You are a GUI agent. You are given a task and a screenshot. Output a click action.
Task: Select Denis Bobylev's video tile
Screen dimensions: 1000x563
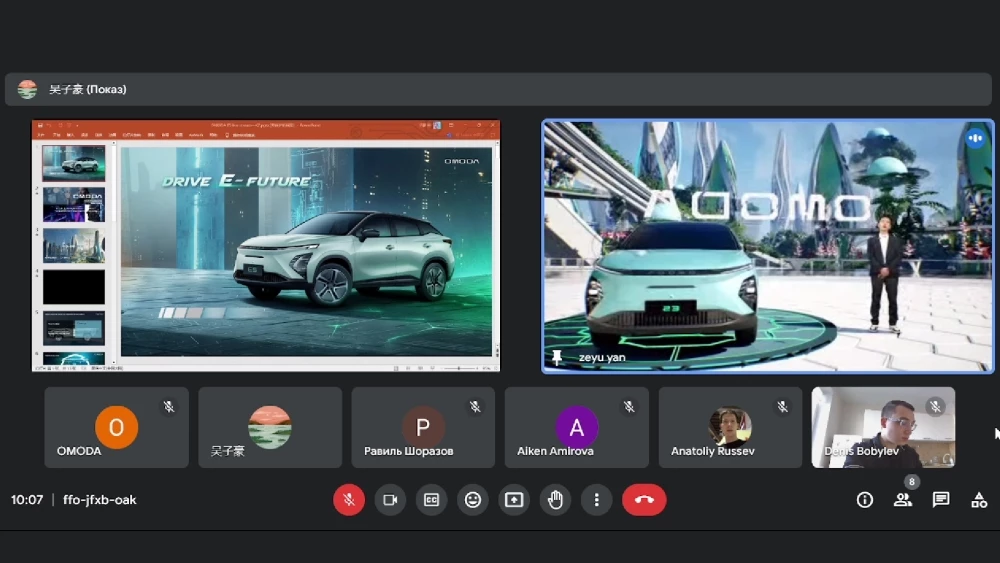883,427
